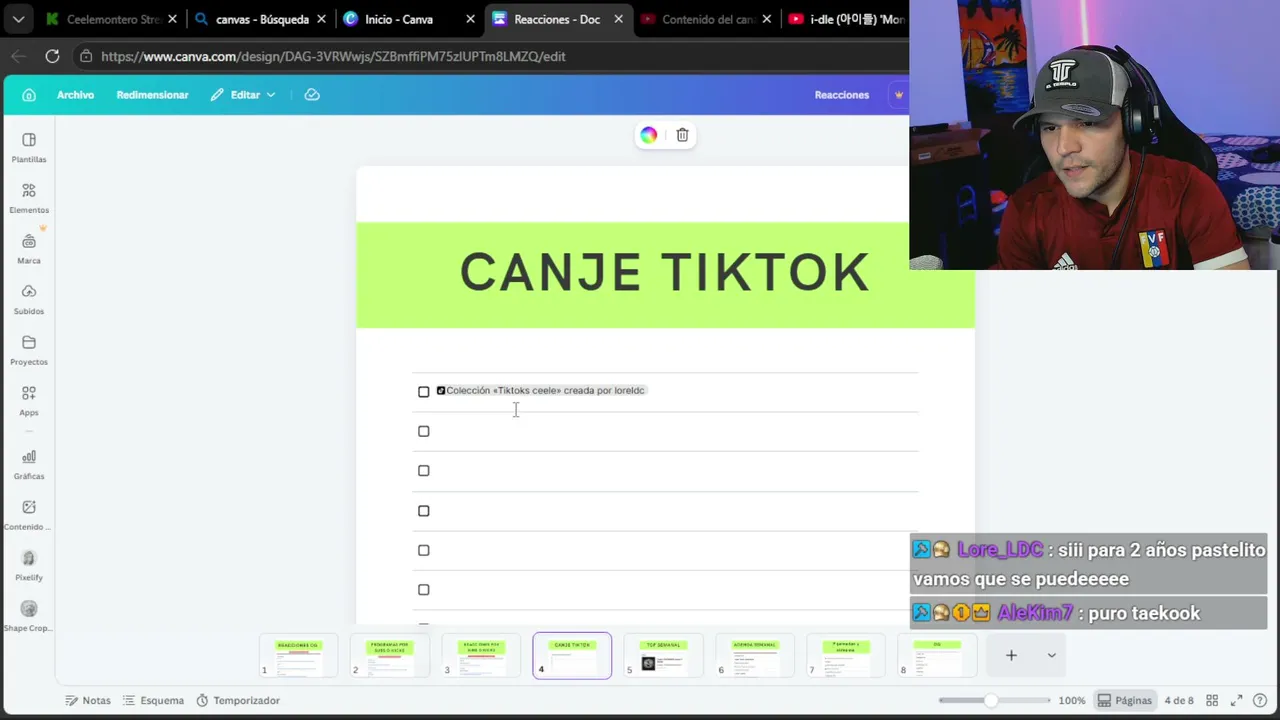Enter fullscreen presentation mode

tap(1237, 700)
